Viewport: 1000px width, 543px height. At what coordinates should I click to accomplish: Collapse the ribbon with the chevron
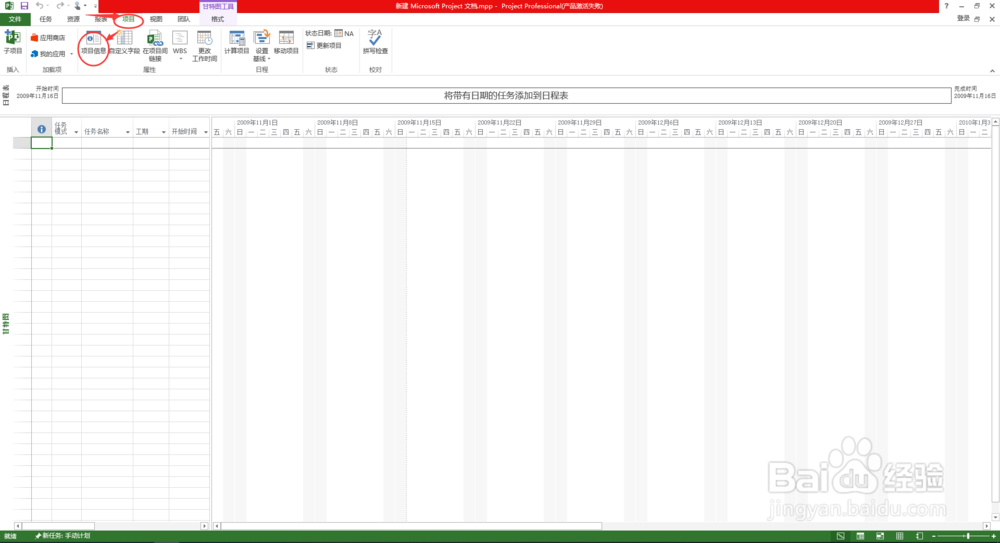[992, 71]
